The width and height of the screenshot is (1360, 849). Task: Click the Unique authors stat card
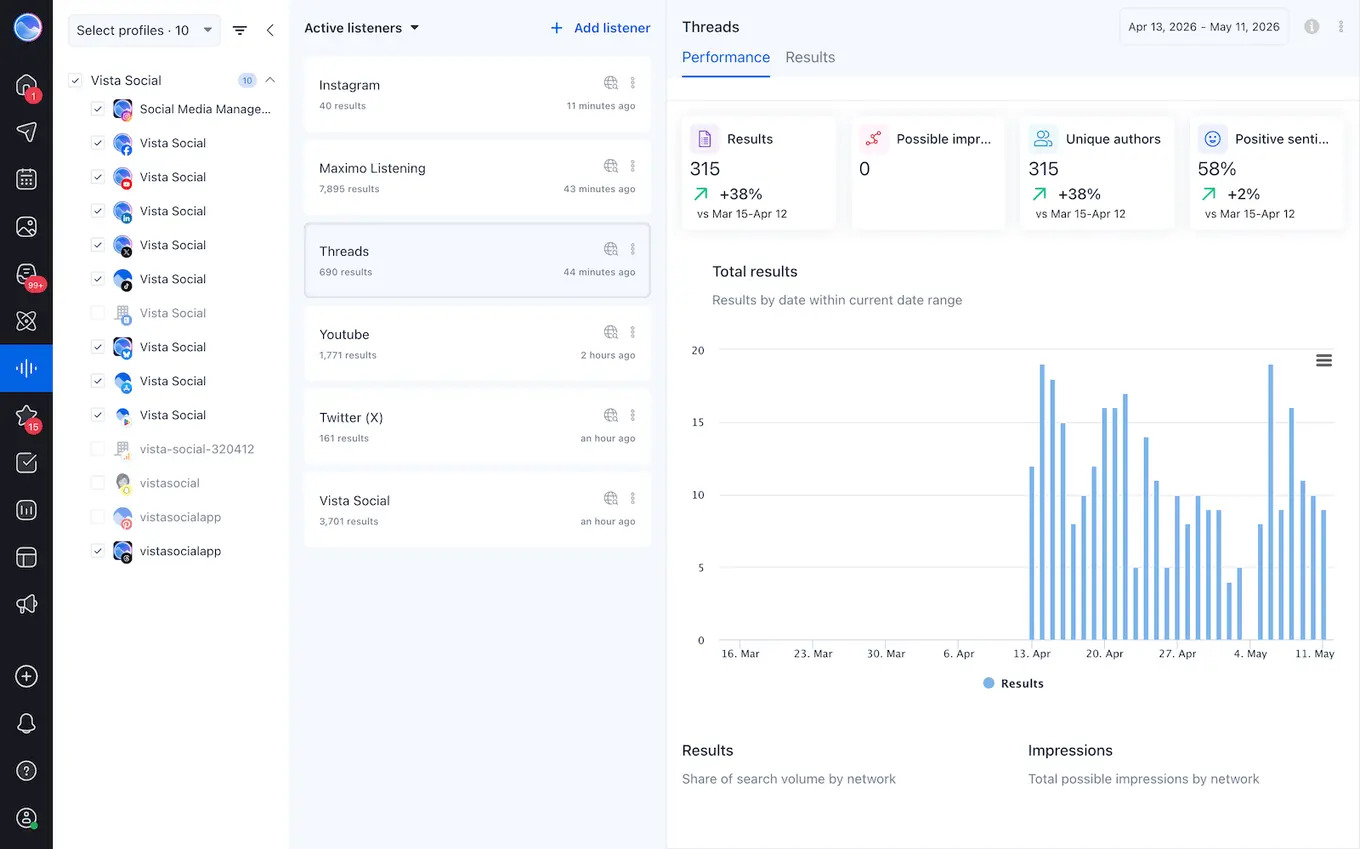tap(1097, 173)
